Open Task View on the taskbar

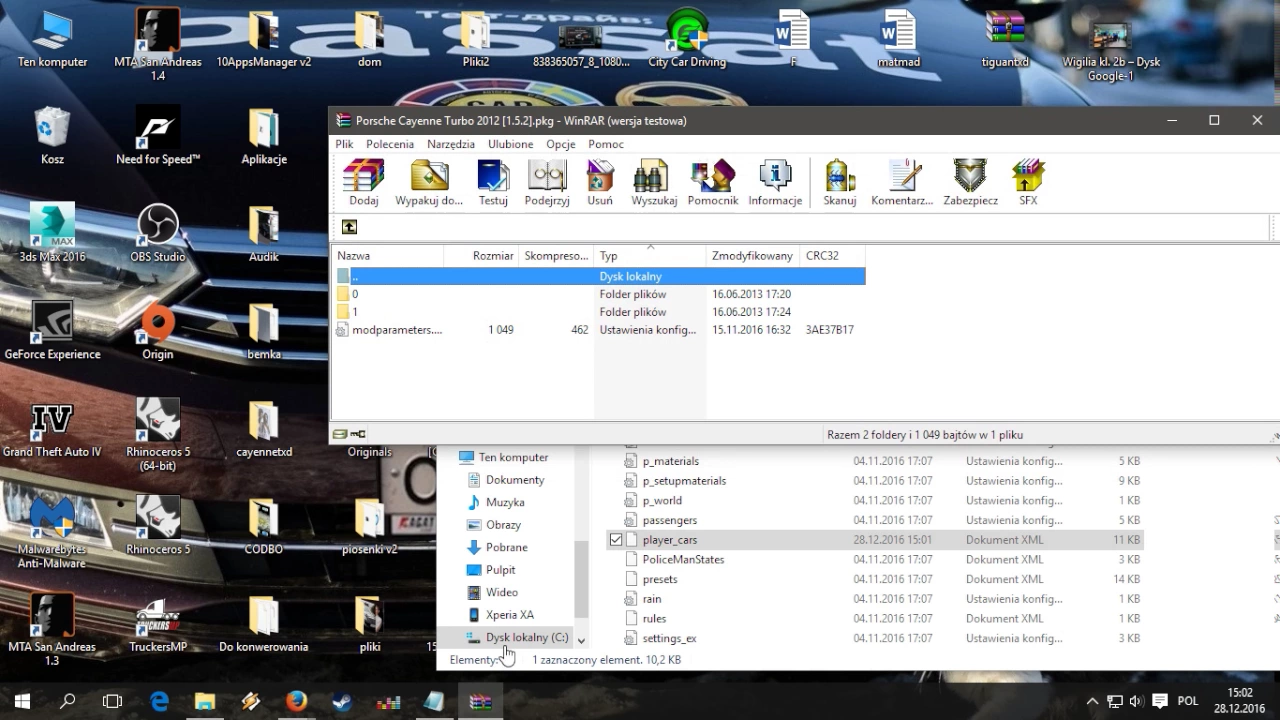click(x=112, y=702)
